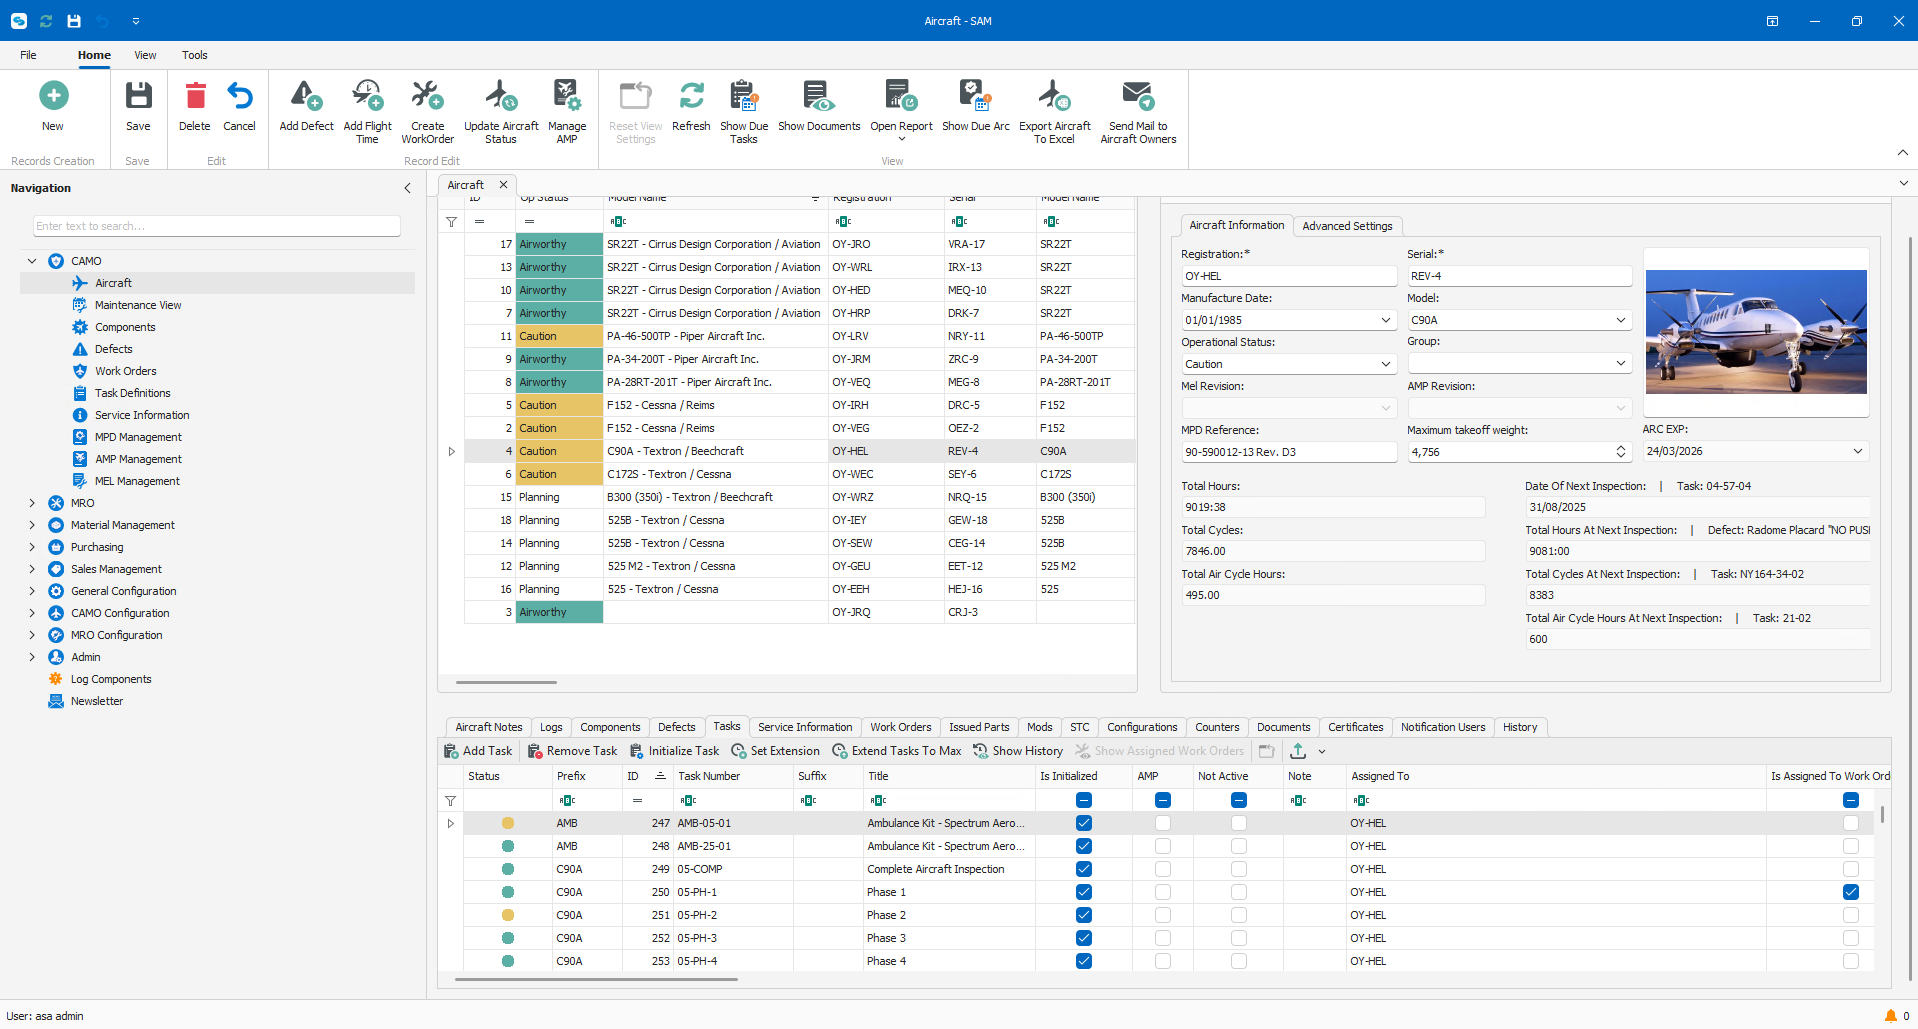Click the aircraft photo thumbnail

1756,332
